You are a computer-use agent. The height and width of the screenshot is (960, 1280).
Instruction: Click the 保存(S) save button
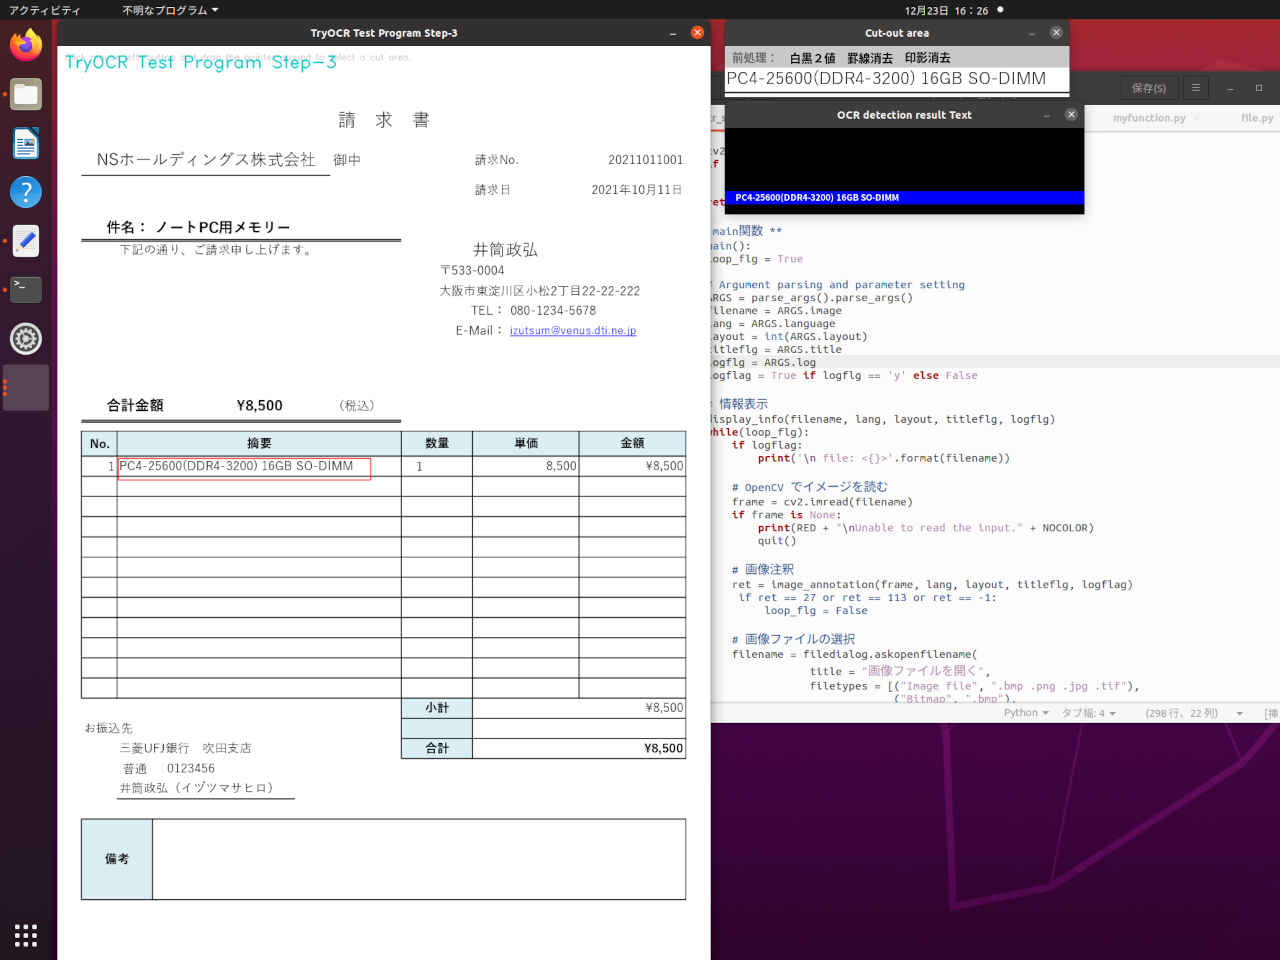pos(1148,88)
